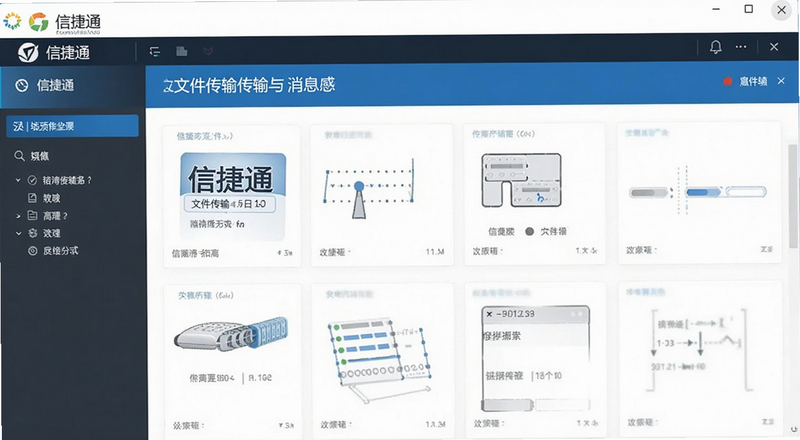This screenshot has height=440, width=800.
Task: Click the shield checkmark logo in header
Action: [28, 52]
